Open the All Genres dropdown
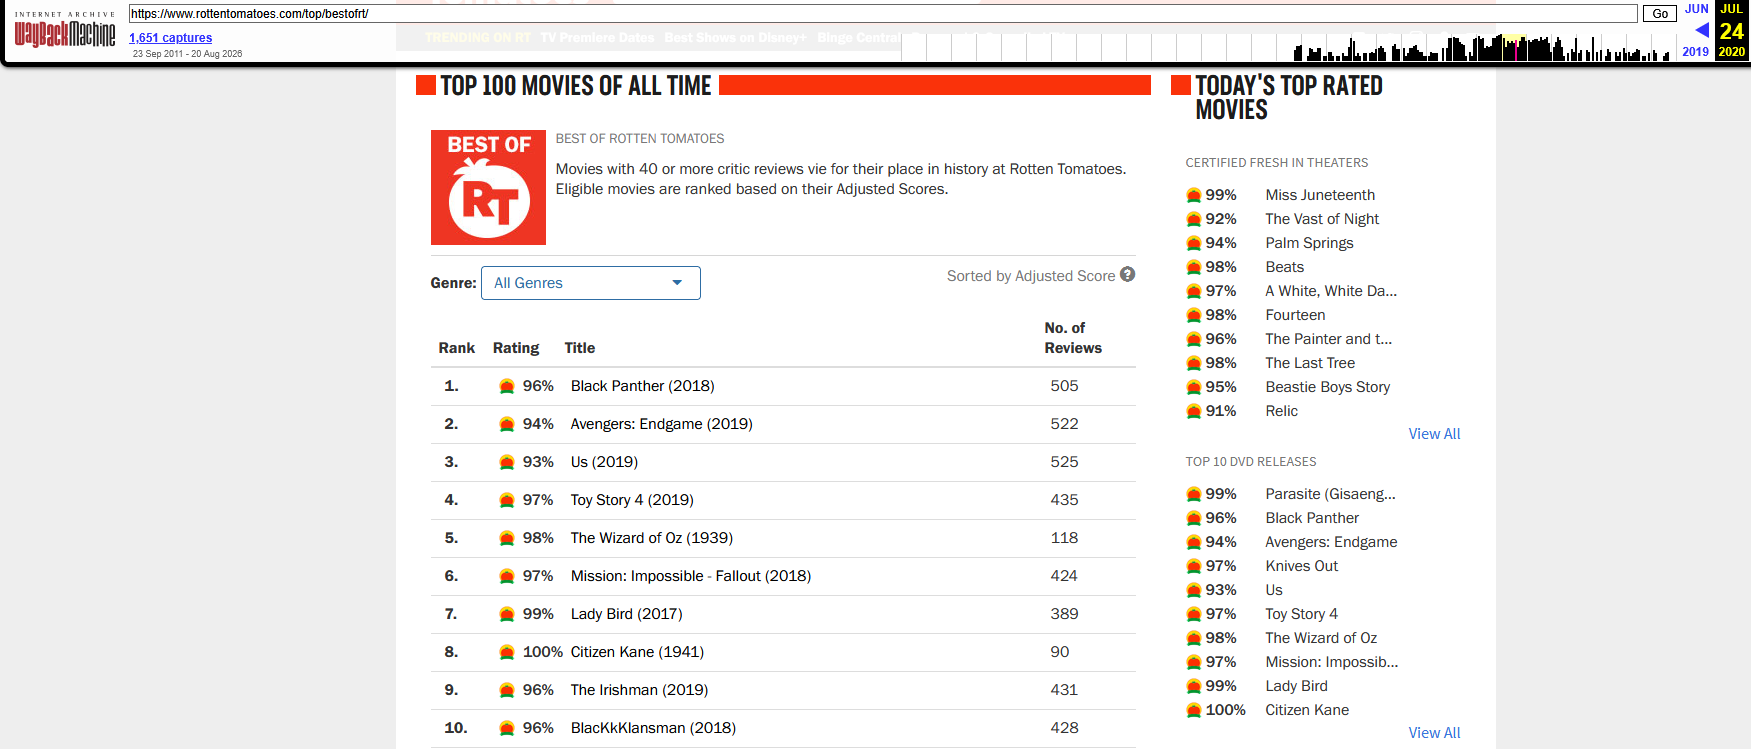 coord(591,283)
